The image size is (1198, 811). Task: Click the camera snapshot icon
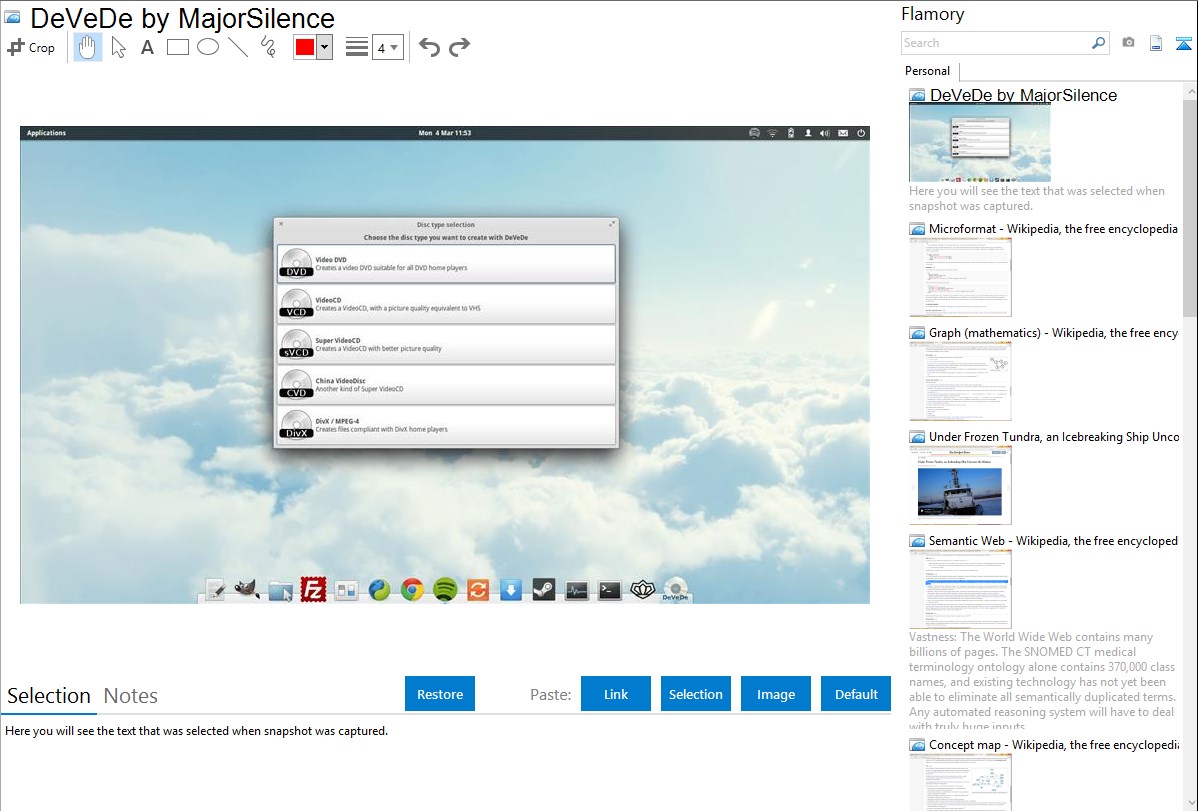tap(1128, 43)
